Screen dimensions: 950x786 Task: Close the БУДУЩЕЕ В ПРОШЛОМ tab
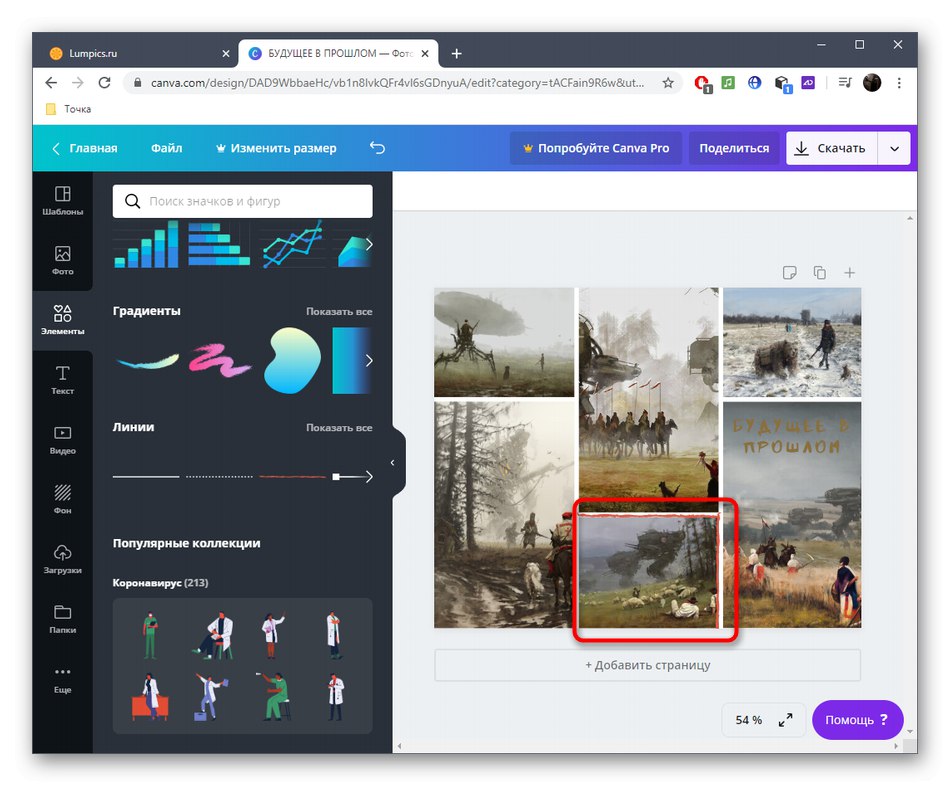click(x=425, y=53)
